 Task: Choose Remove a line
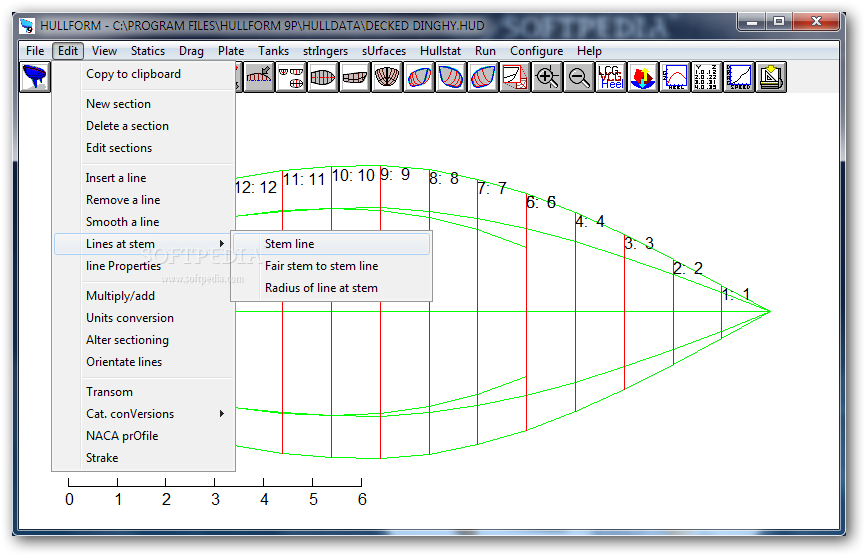click(144, 200)
